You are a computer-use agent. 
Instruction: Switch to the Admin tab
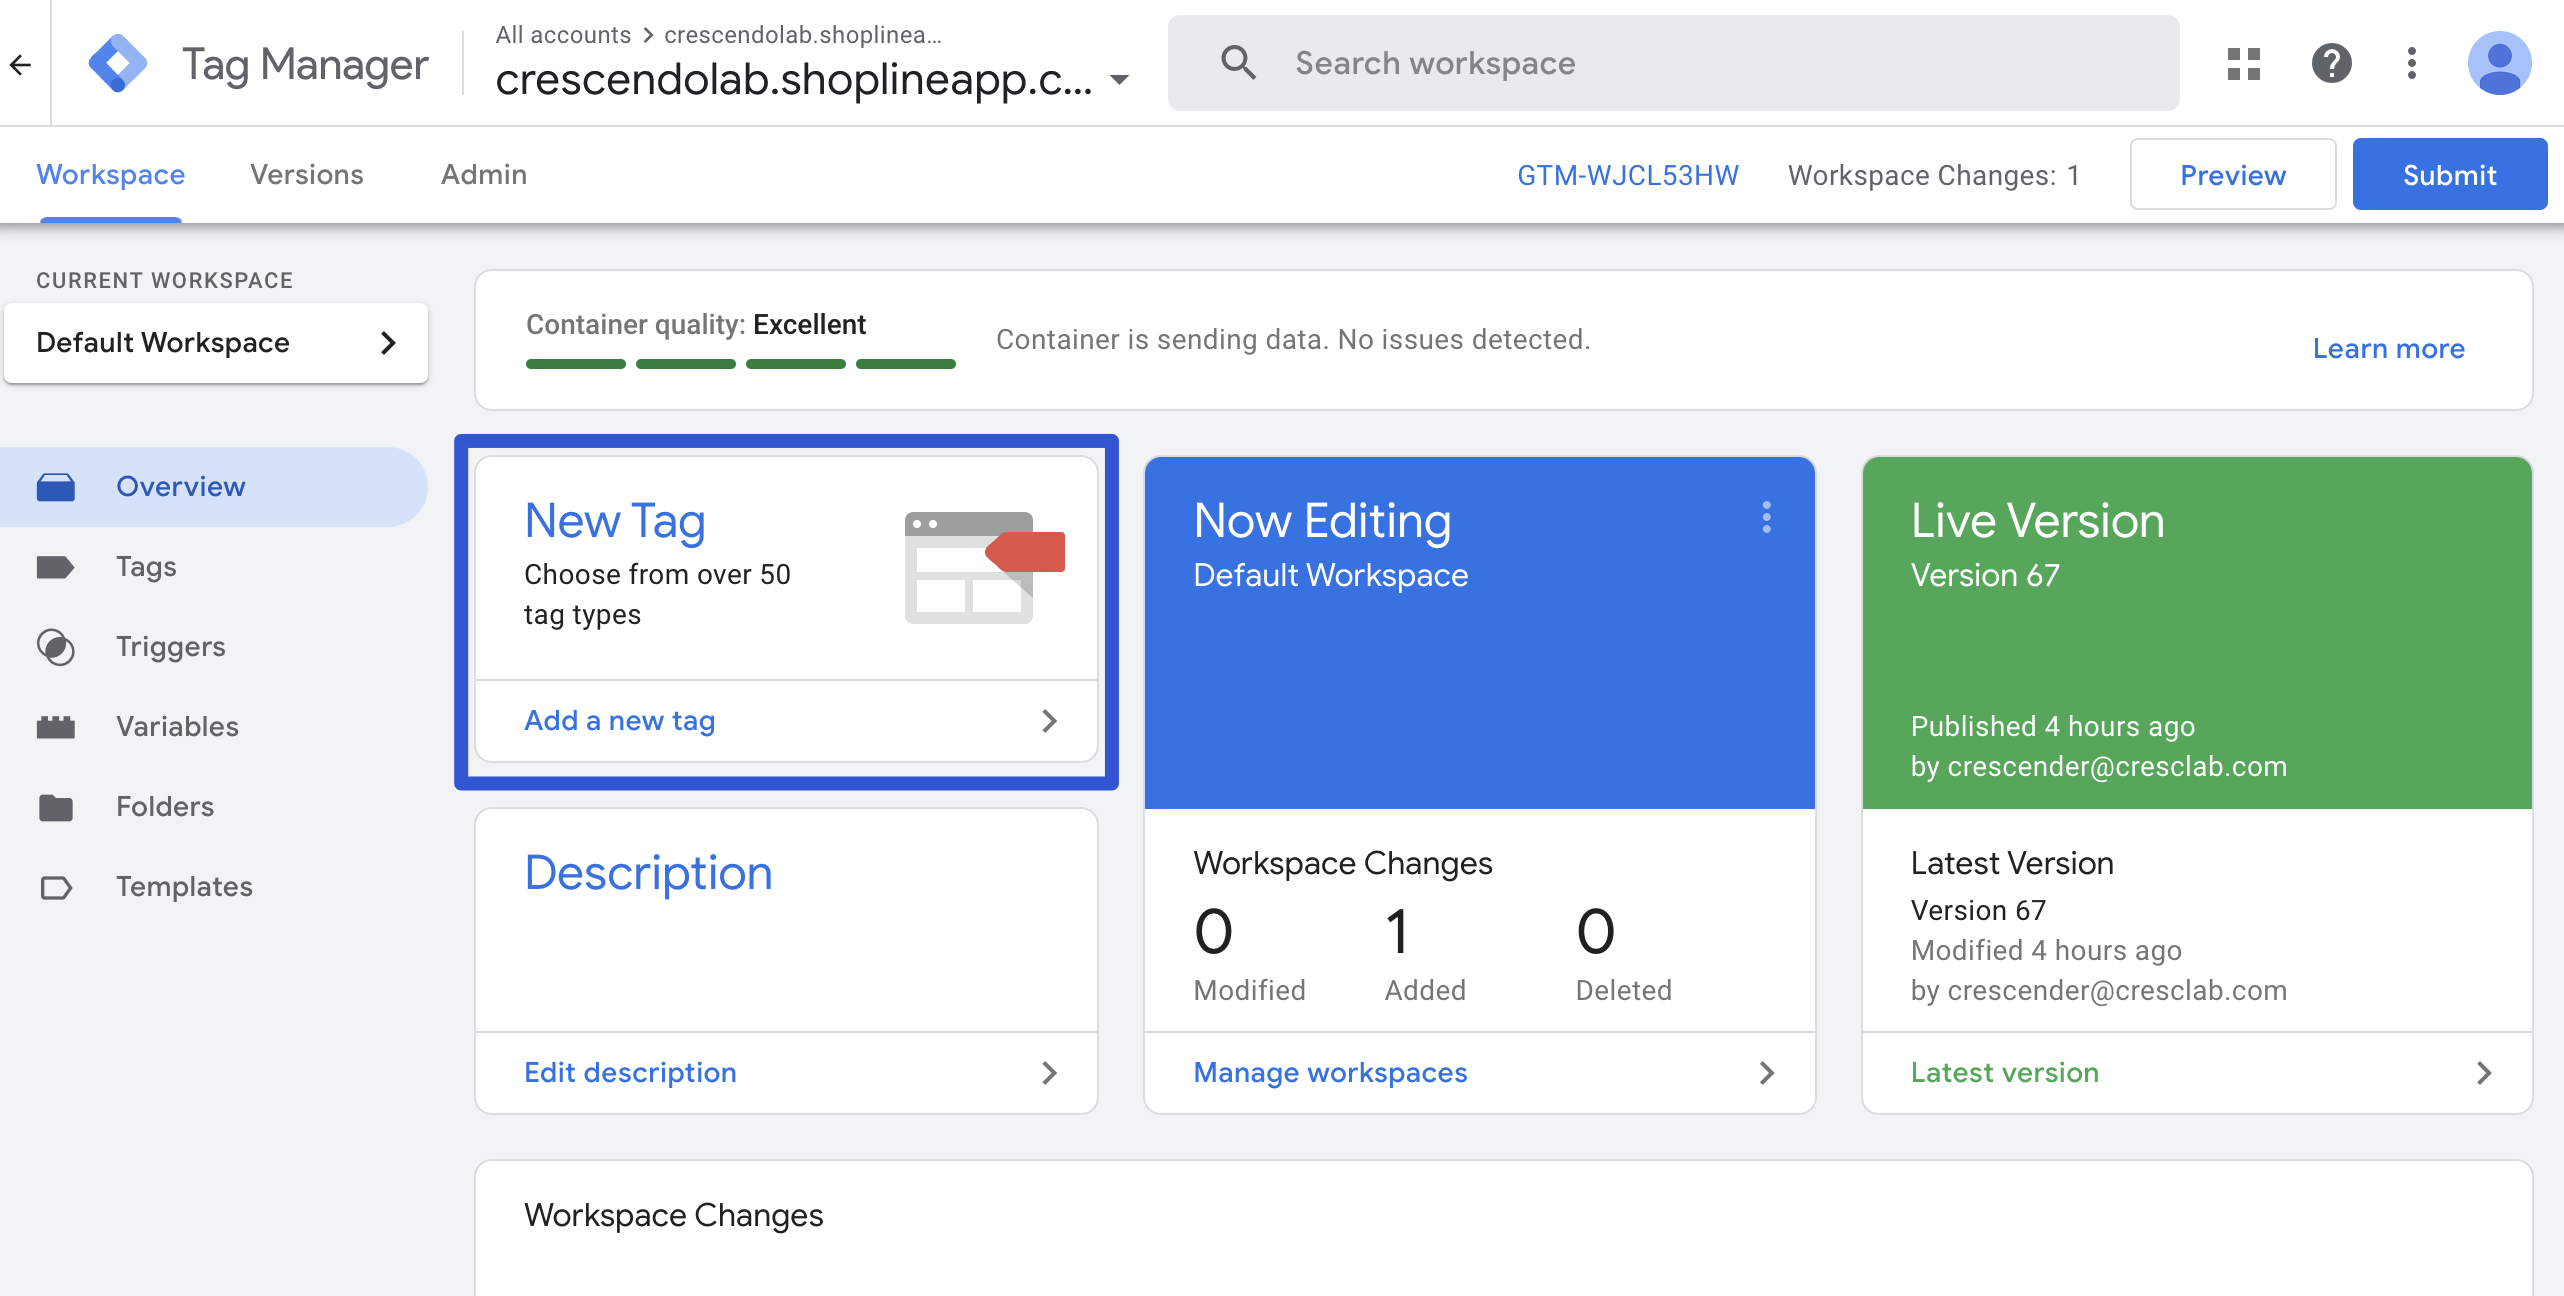(x=484, y=175)
